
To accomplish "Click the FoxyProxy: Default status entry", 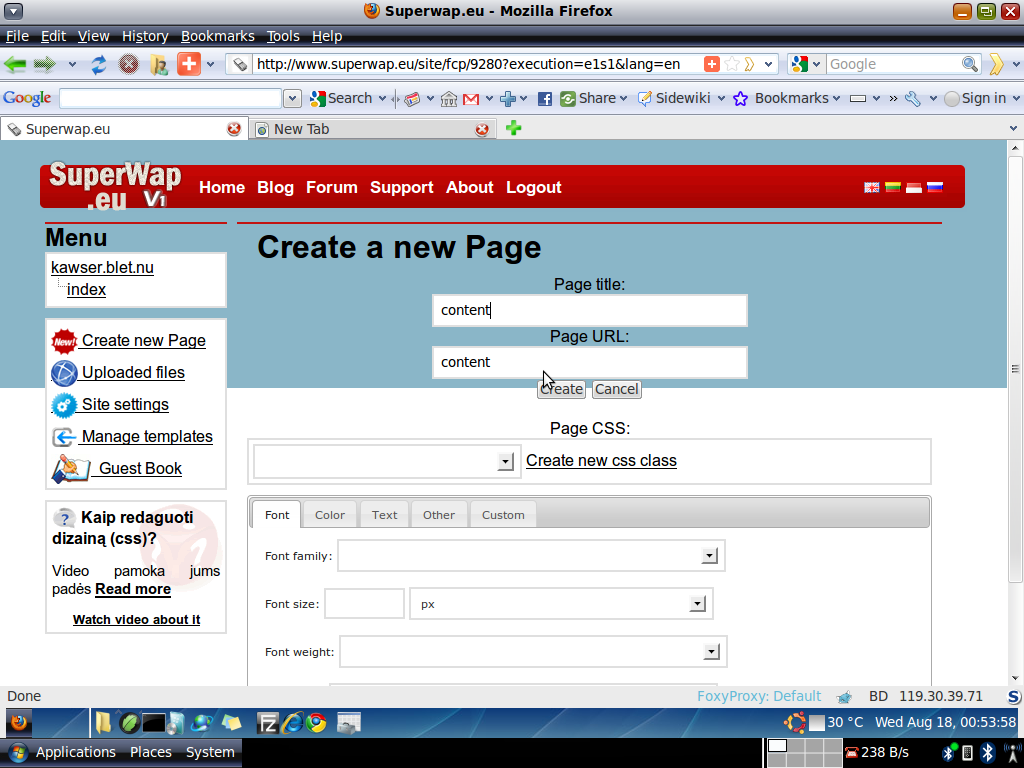I will pyautogui.click(x=759, y=696).
